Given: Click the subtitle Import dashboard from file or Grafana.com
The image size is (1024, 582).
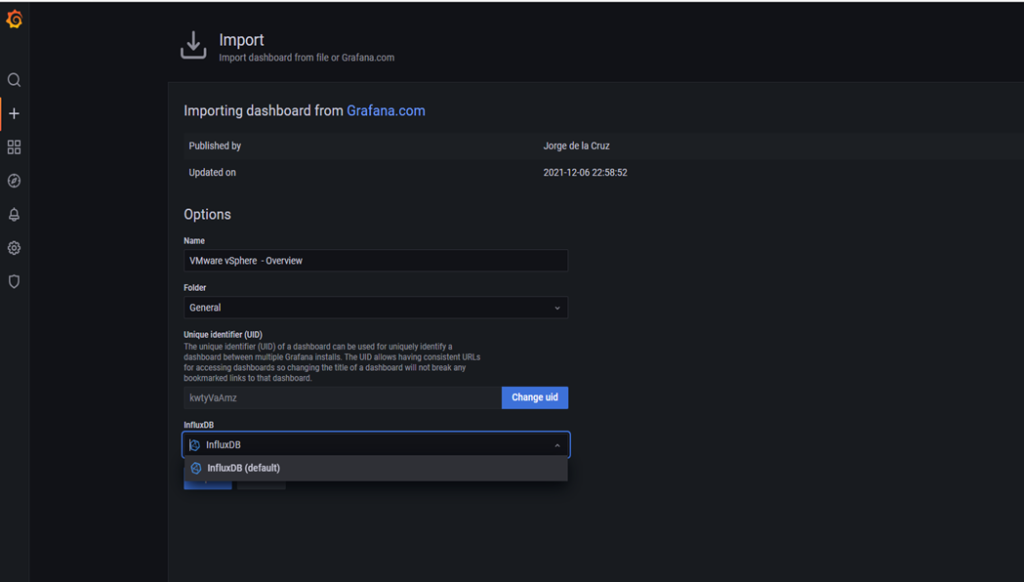Looking at the screenshot, I should [306, 58].
